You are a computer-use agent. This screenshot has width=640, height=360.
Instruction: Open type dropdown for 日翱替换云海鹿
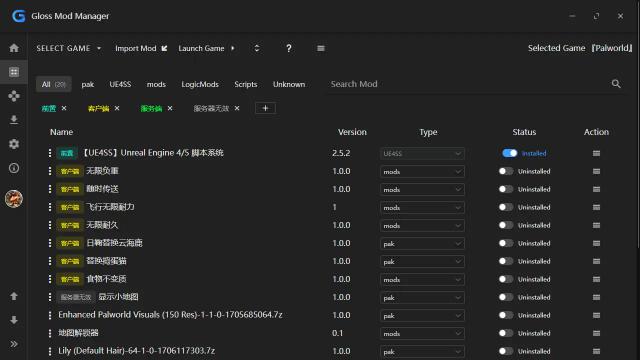click(422, 243)
